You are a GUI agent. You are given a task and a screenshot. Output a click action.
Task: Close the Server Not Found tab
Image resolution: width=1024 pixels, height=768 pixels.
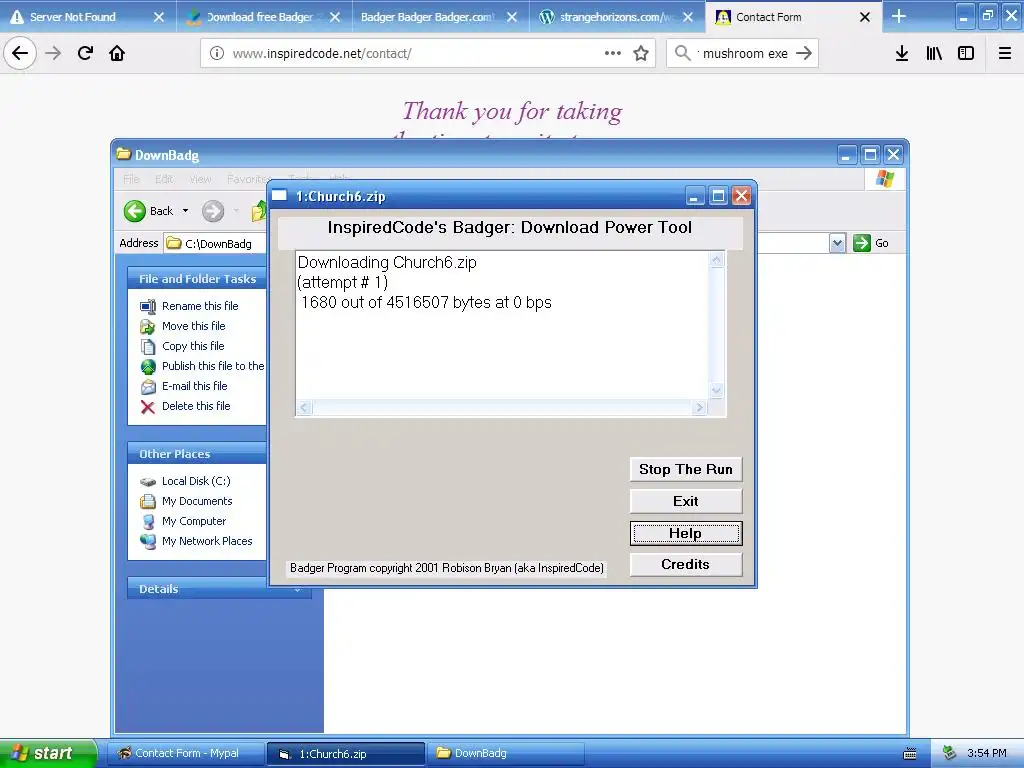click(x=159, y=17)
